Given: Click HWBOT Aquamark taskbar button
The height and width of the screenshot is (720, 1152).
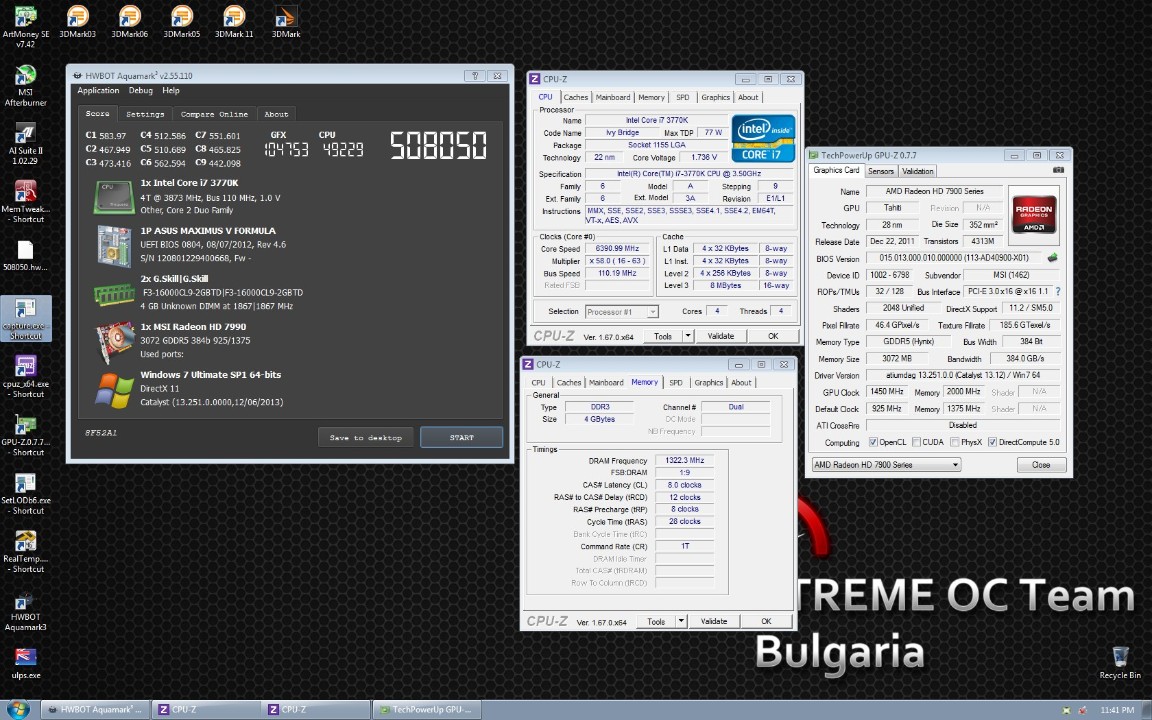Looking at the screenshot, I should 96,710.
